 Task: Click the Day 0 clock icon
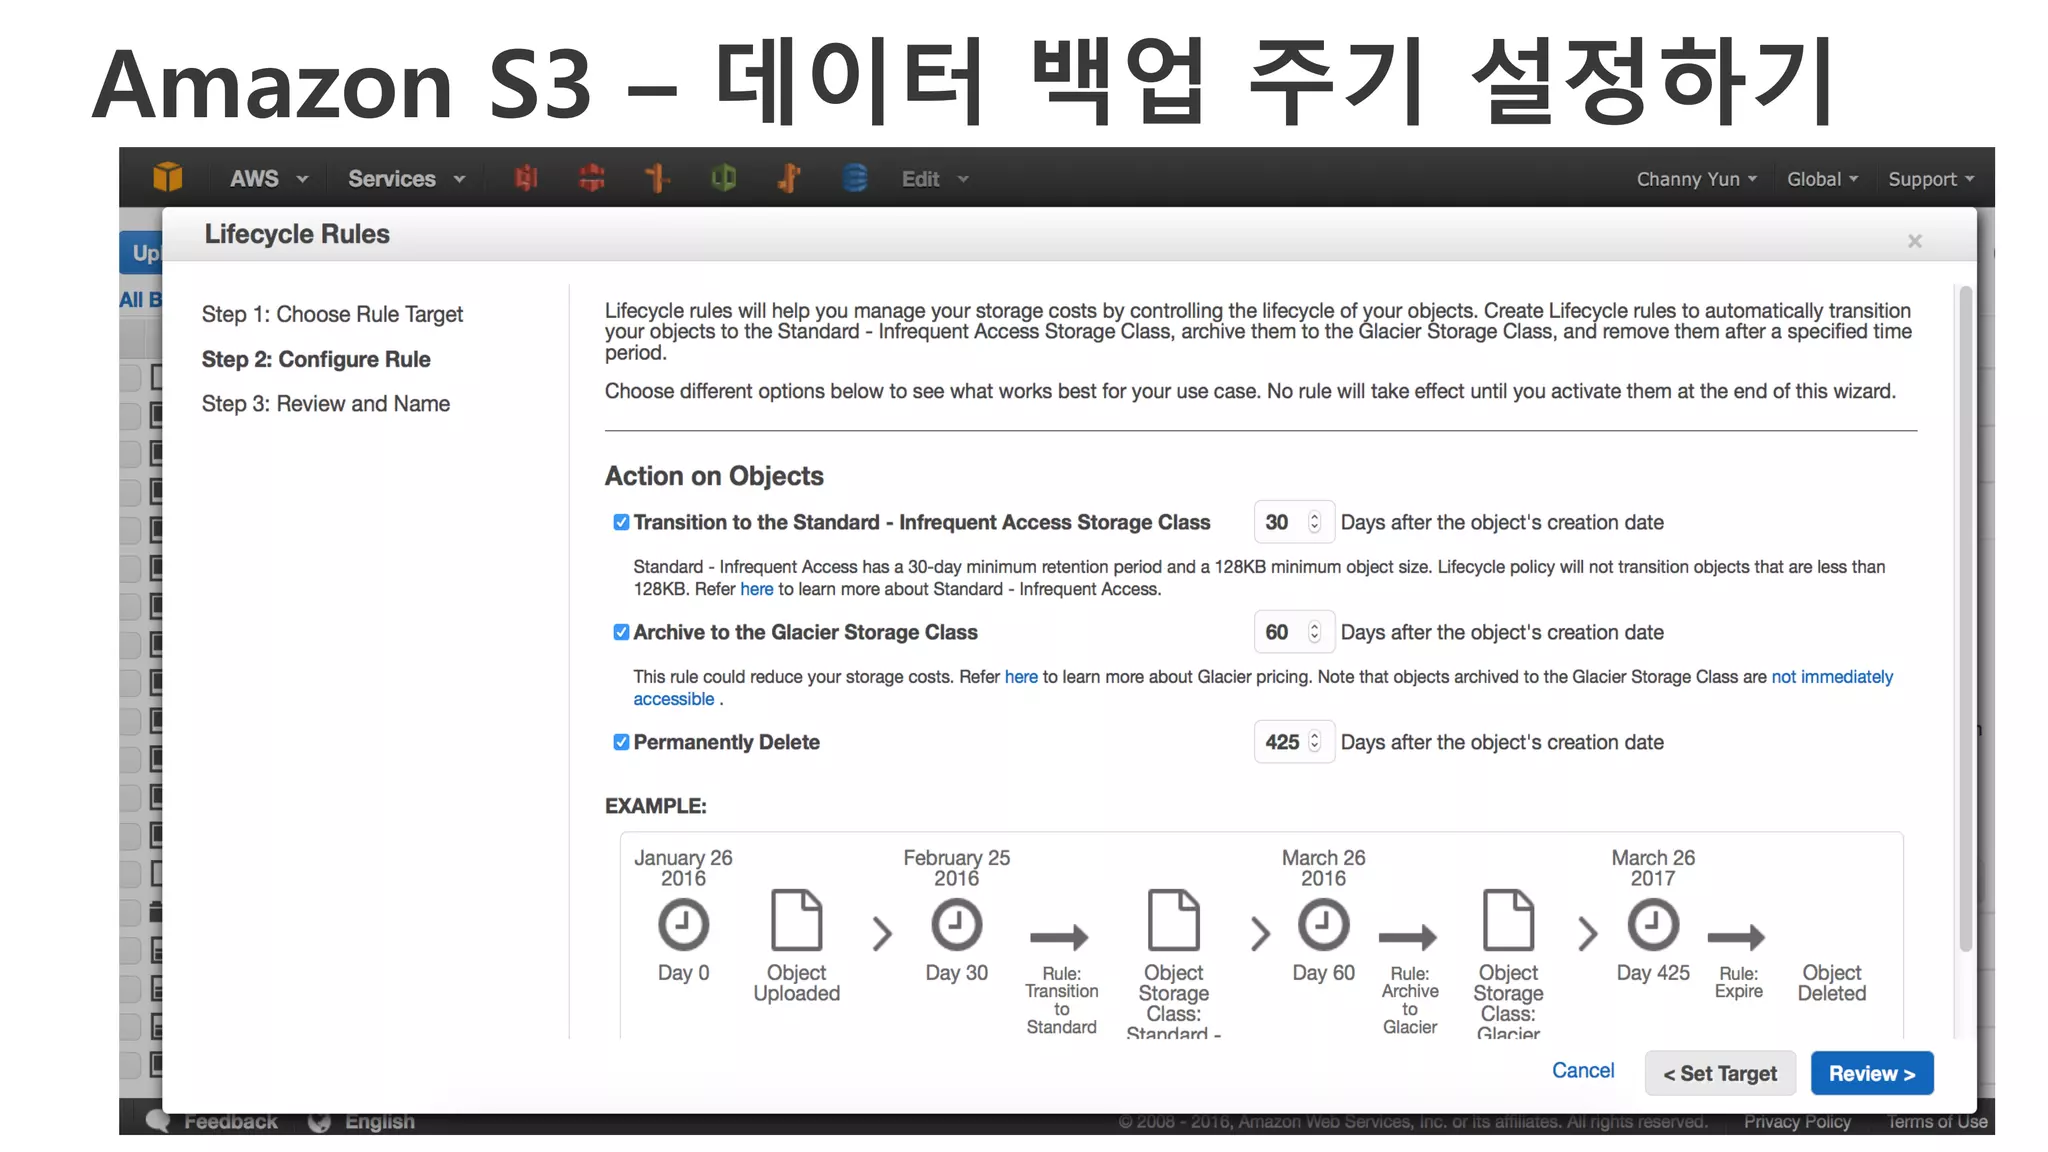(683, 924)
